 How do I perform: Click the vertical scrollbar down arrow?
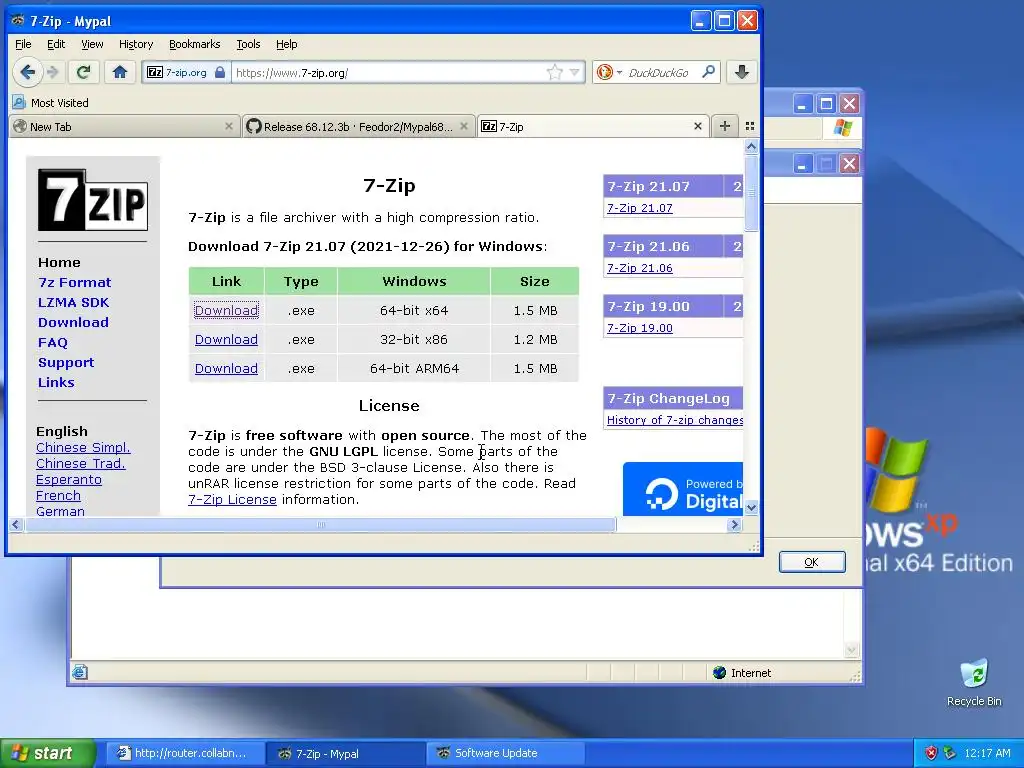pos(751,507)
